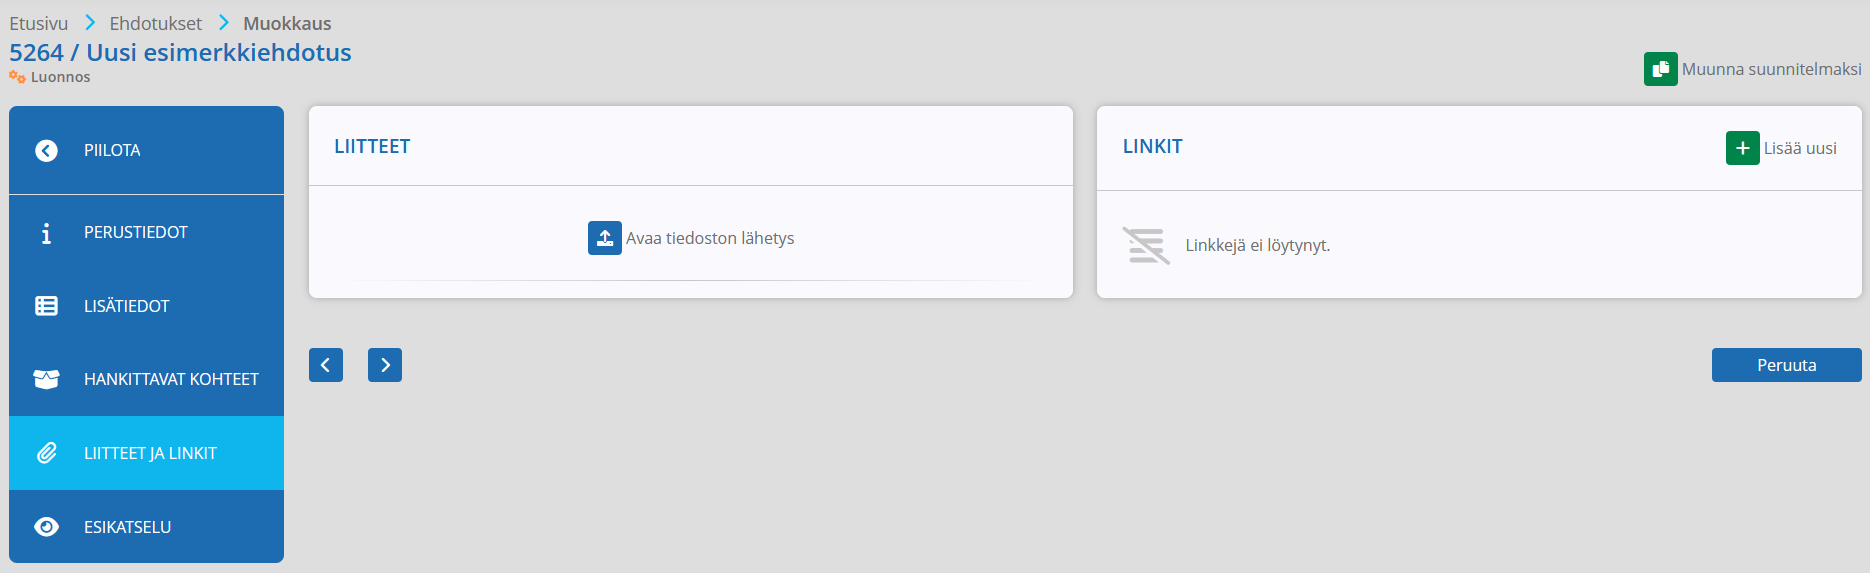
Task: Click the file upload icon in Liitteet
Action: (604, 238)
